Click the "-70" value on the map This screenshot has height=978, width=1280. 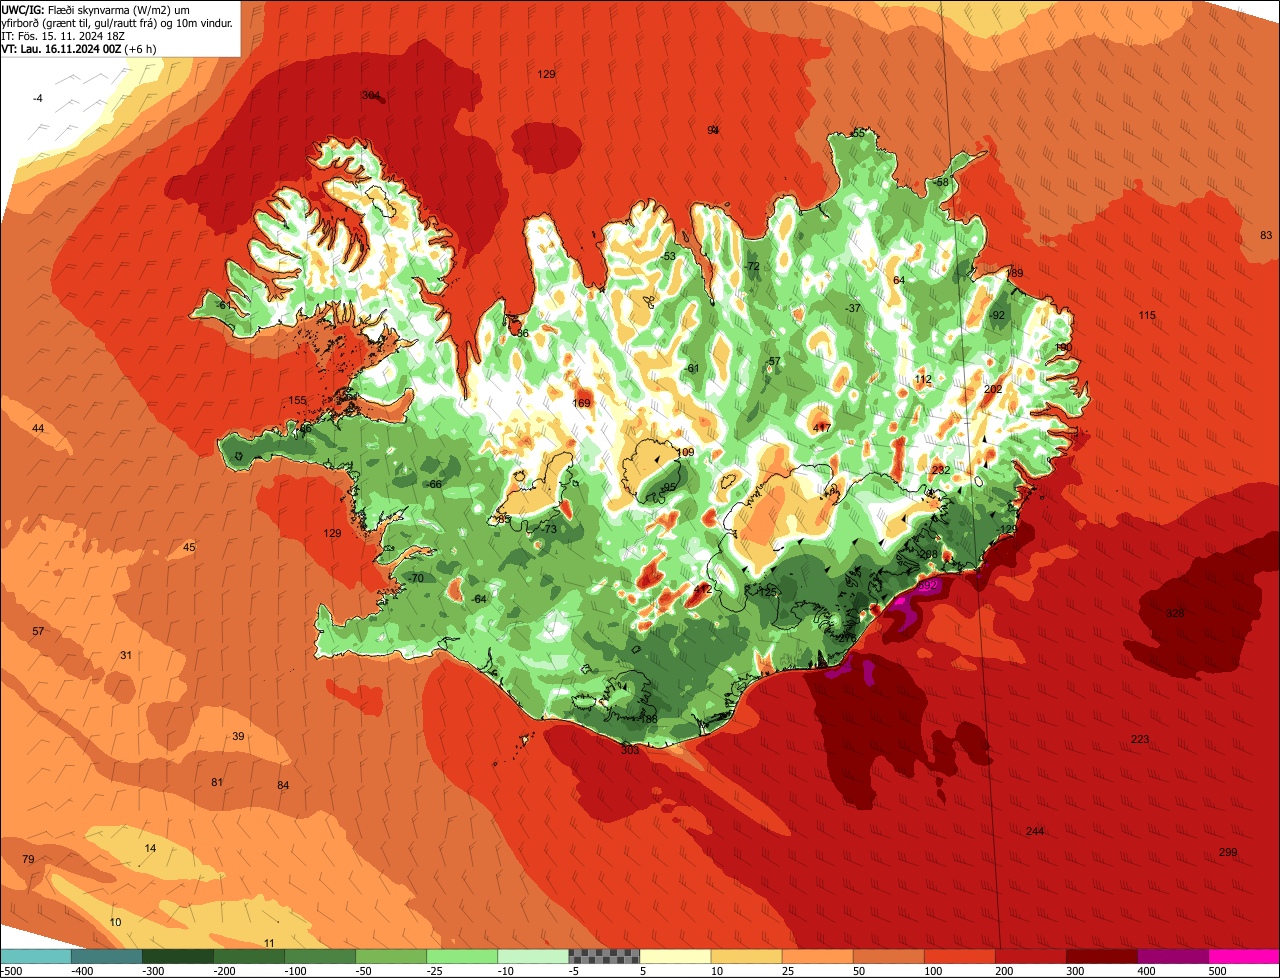tap(416, 578)
